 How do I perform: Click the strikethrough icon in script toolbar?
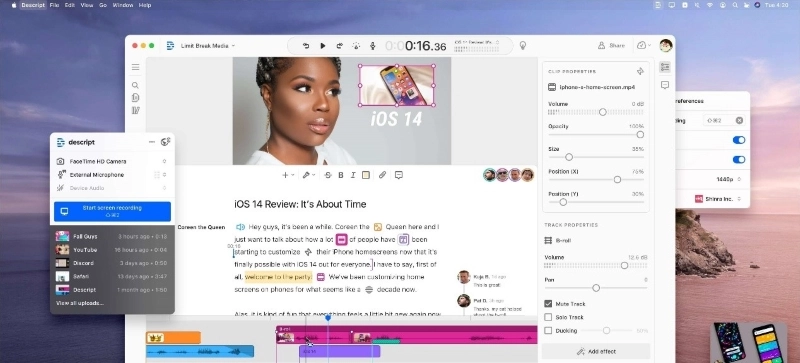click(x=328, y=175)
